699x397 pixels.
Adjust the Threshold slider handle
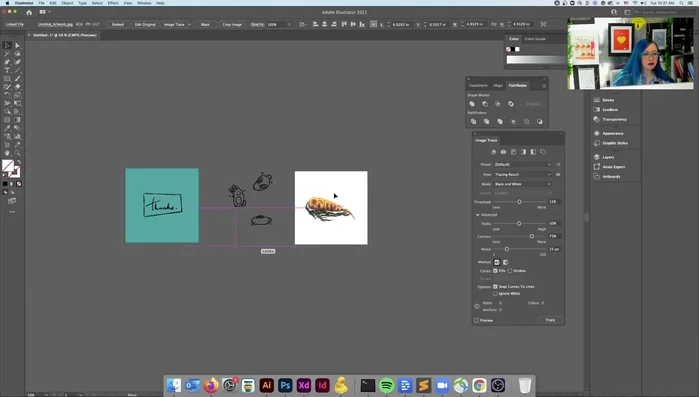click(x=519, y=202)
